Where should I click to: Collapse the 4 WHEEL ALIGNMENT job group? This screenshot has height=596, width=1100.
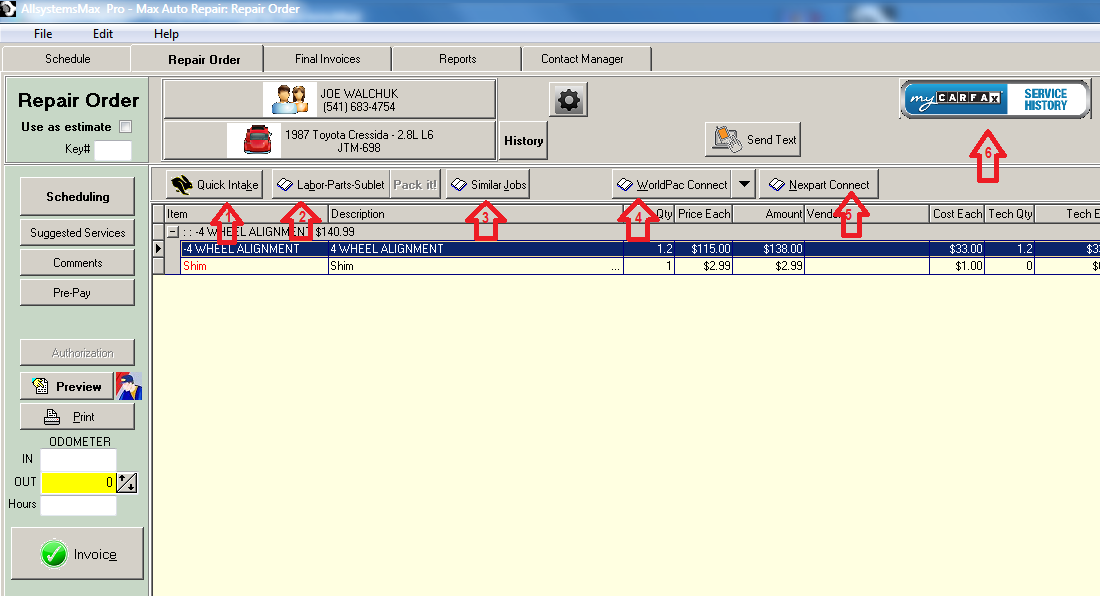coord(173,232)
